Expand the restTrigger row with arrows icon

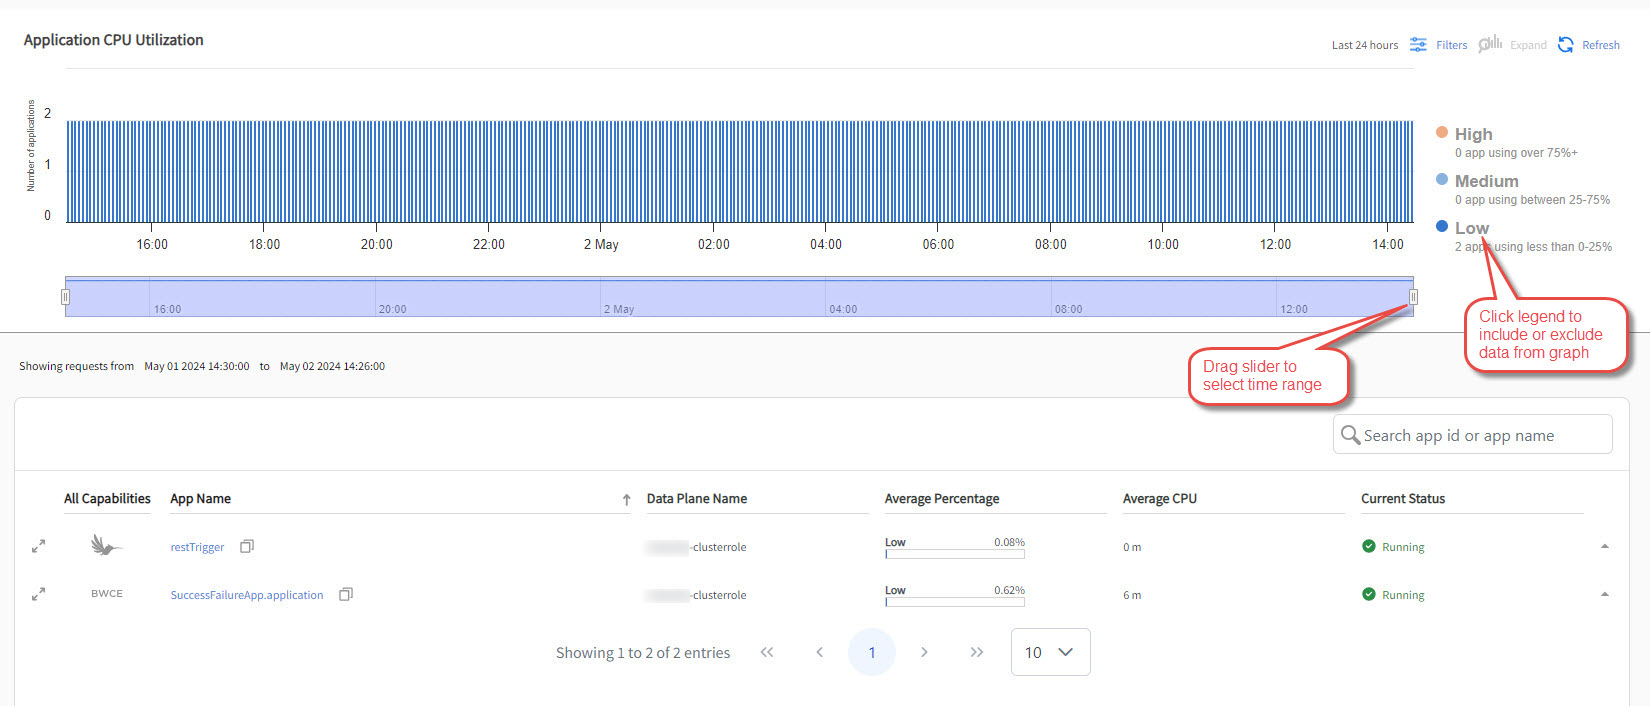38,546
